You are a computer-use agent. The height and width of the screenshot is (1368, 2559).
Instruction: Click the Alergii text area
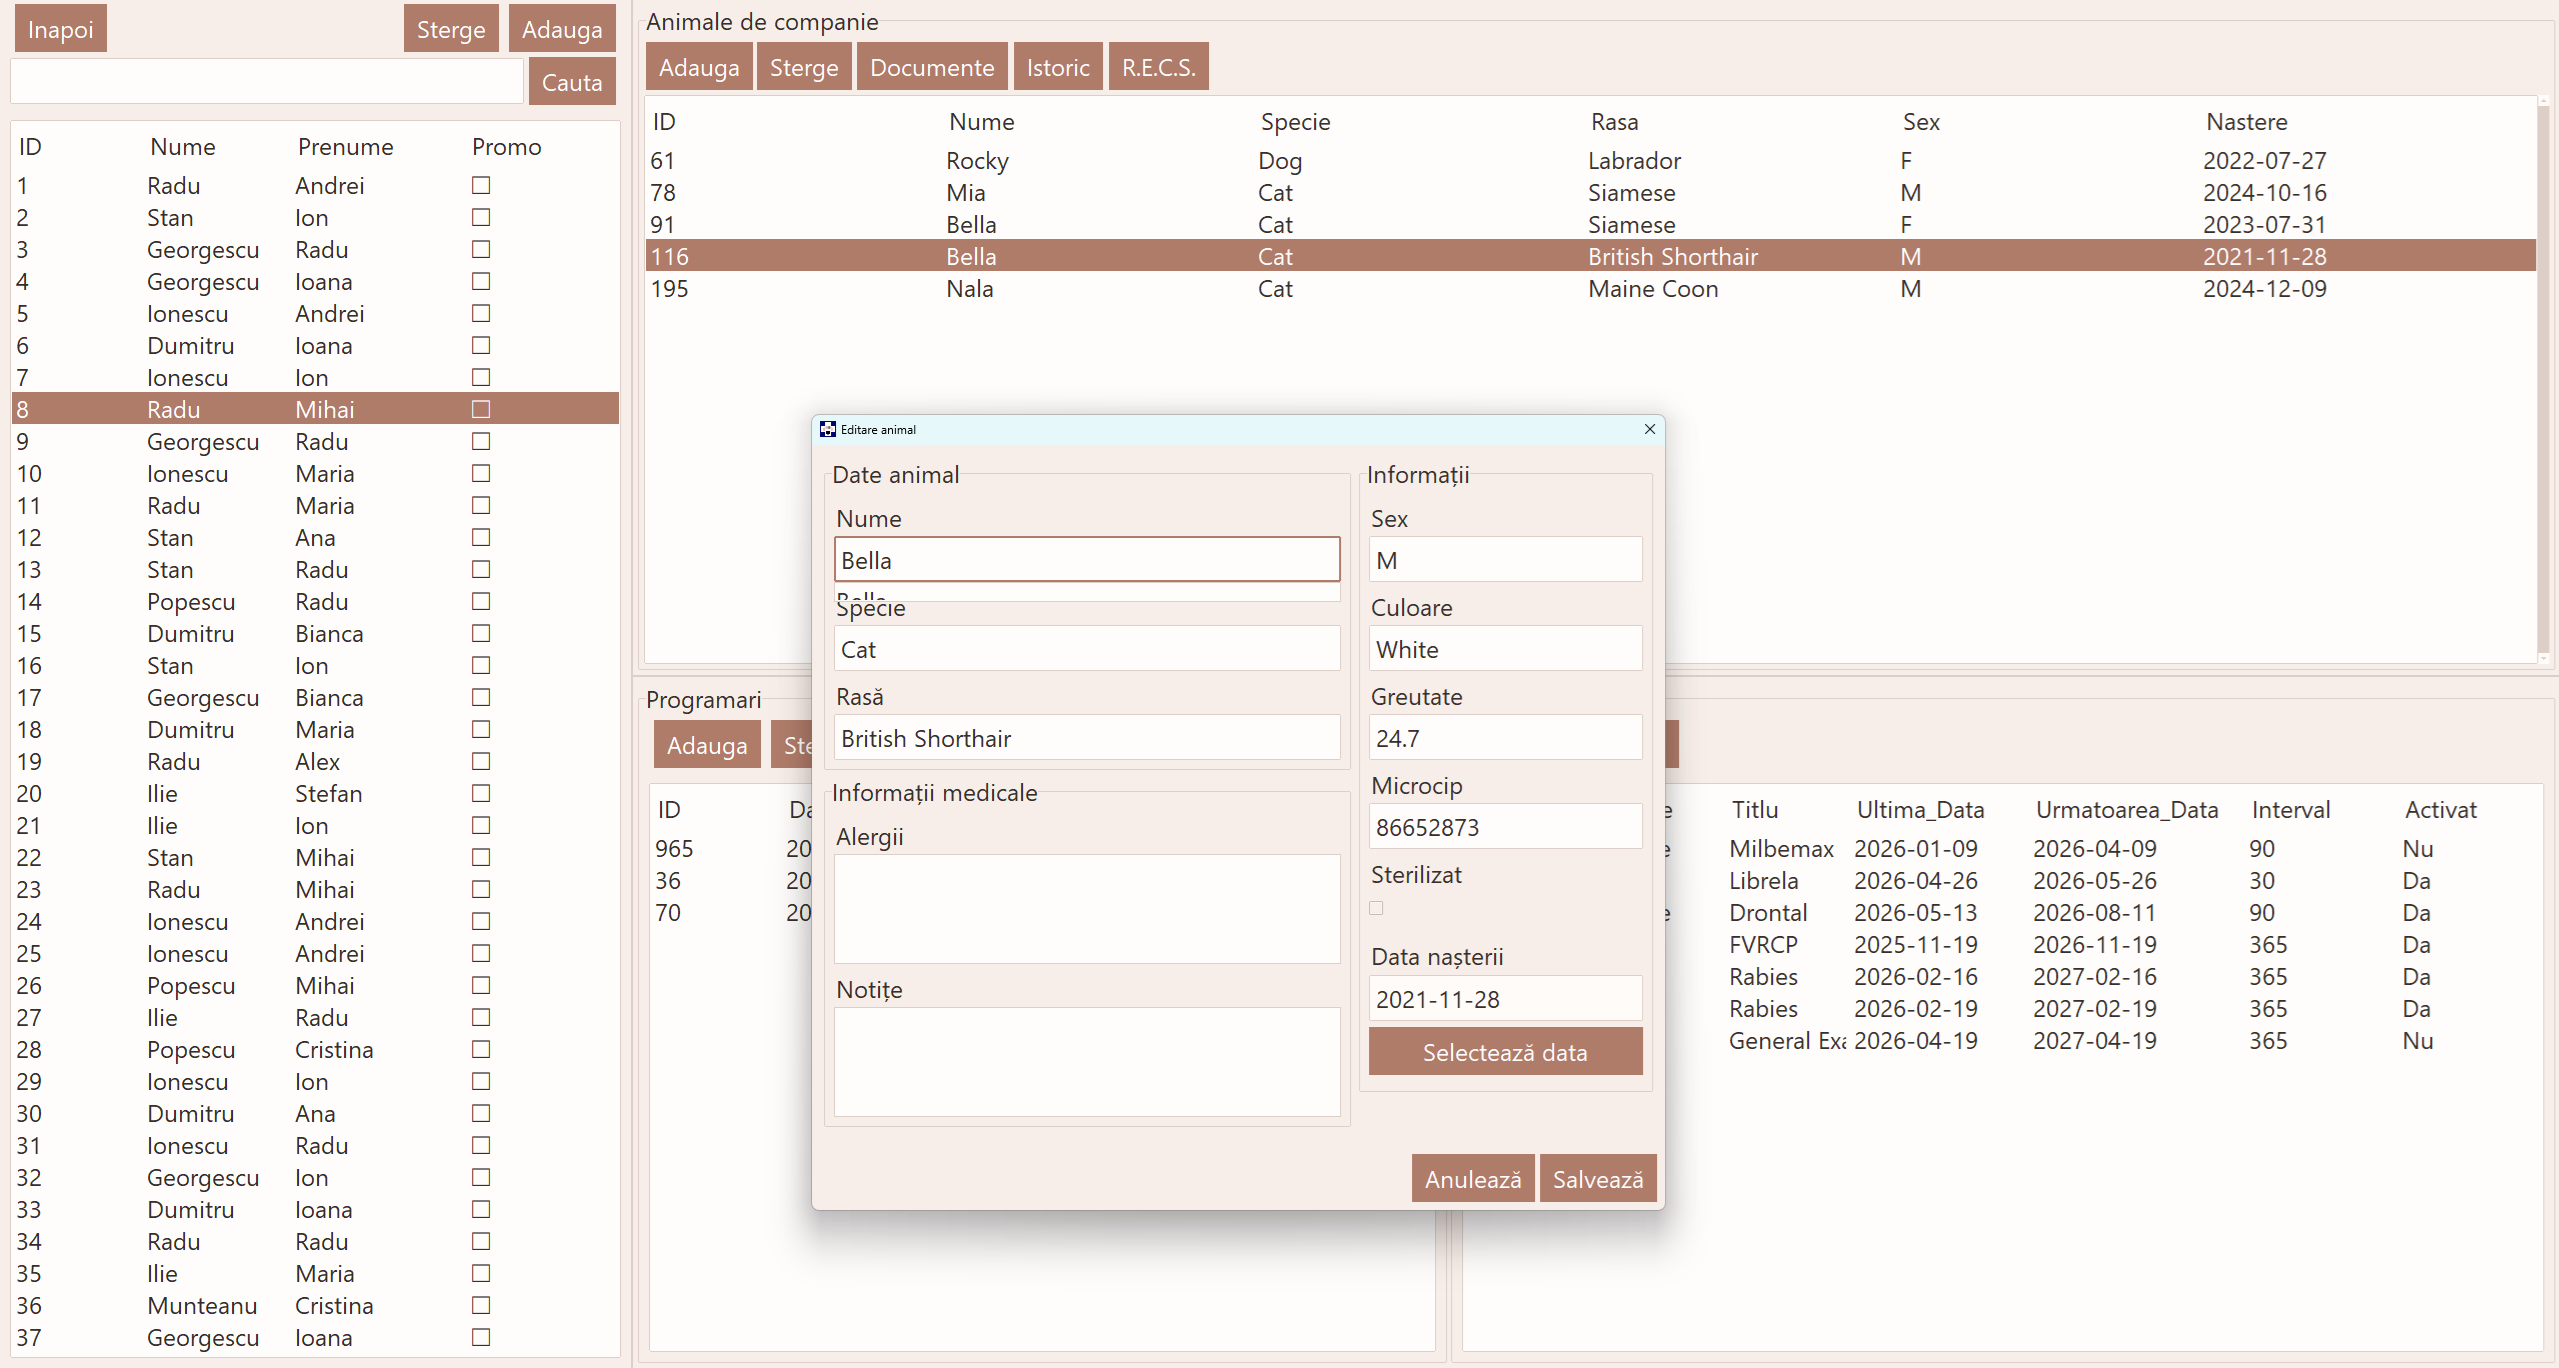coord(1087,909)
